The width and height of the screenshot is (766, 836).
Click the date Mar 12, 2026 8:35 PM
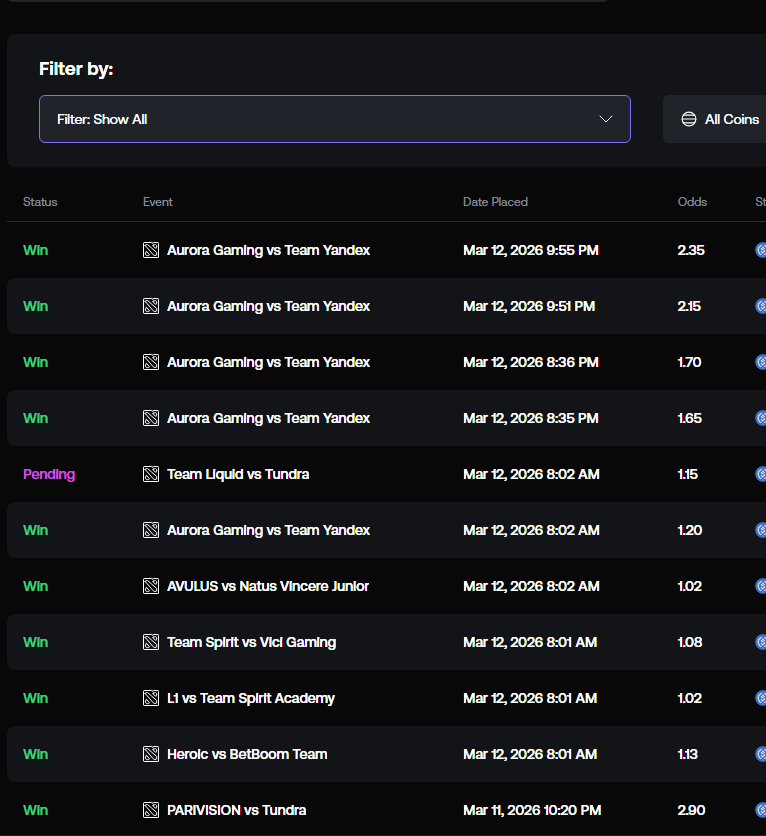530,418
